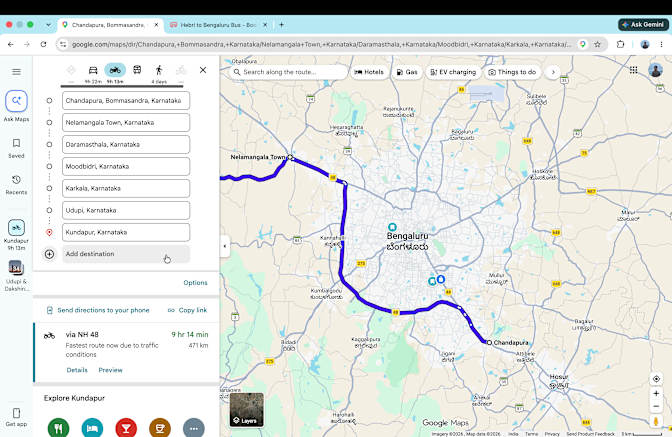Click Add destination field

(x=126, y=254)
